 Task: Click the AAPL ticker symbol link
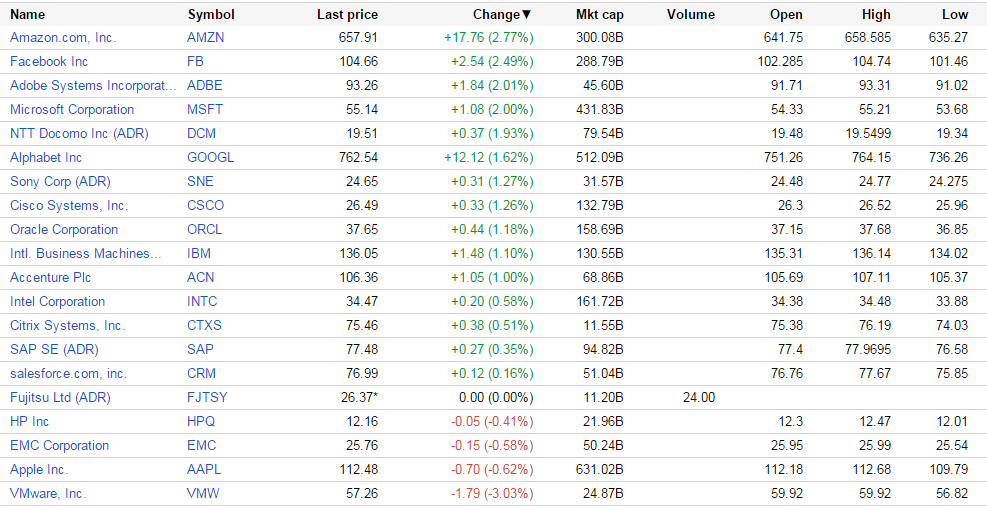(202, 469)
